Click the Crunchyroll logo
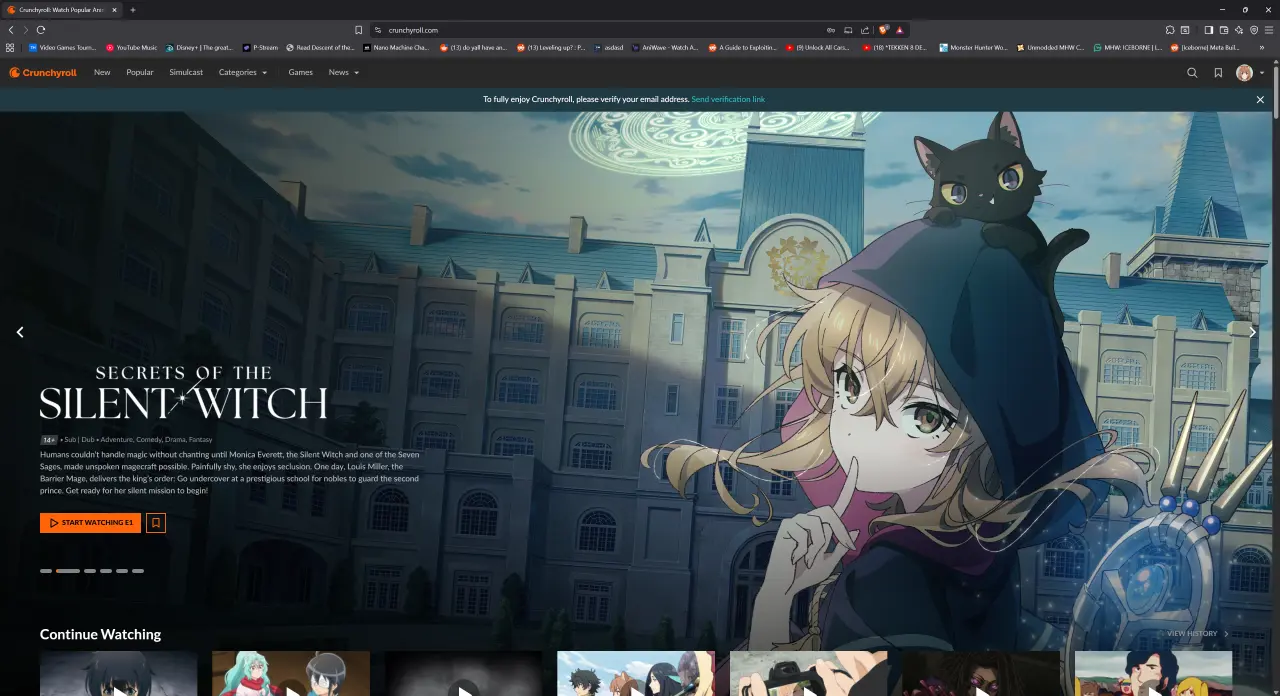The width and height of the screenshot is (1280, 696). [43, 72]
